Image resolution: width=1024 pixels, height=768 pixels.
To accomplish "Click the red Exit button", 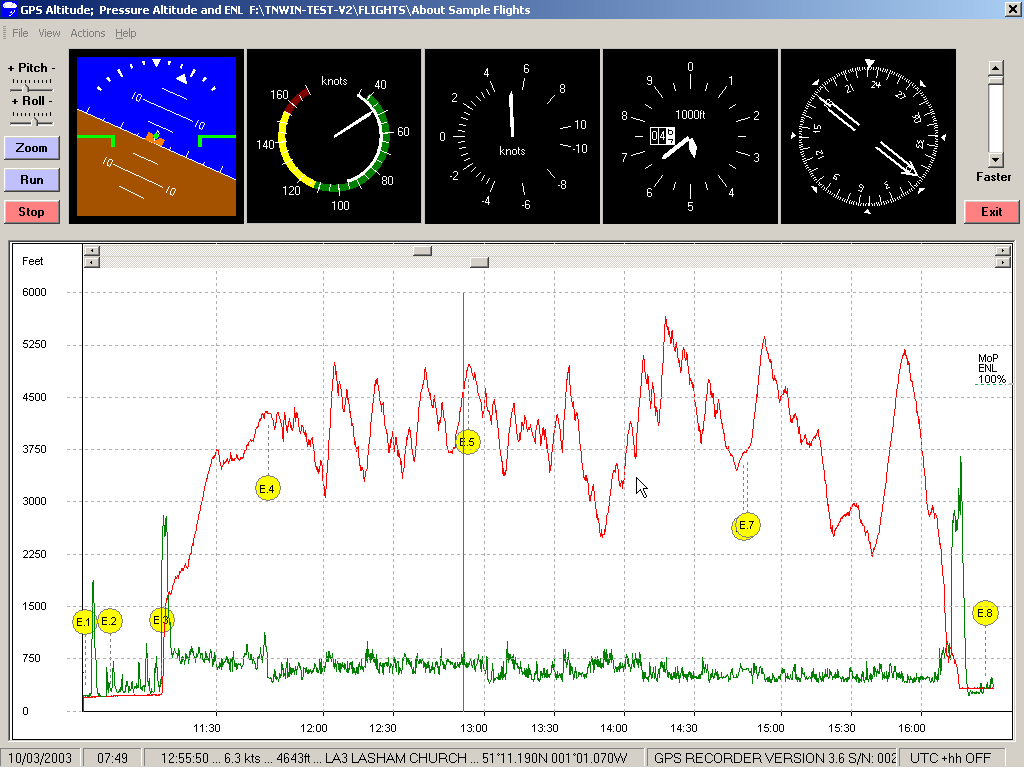I will (x=991, y=212).
